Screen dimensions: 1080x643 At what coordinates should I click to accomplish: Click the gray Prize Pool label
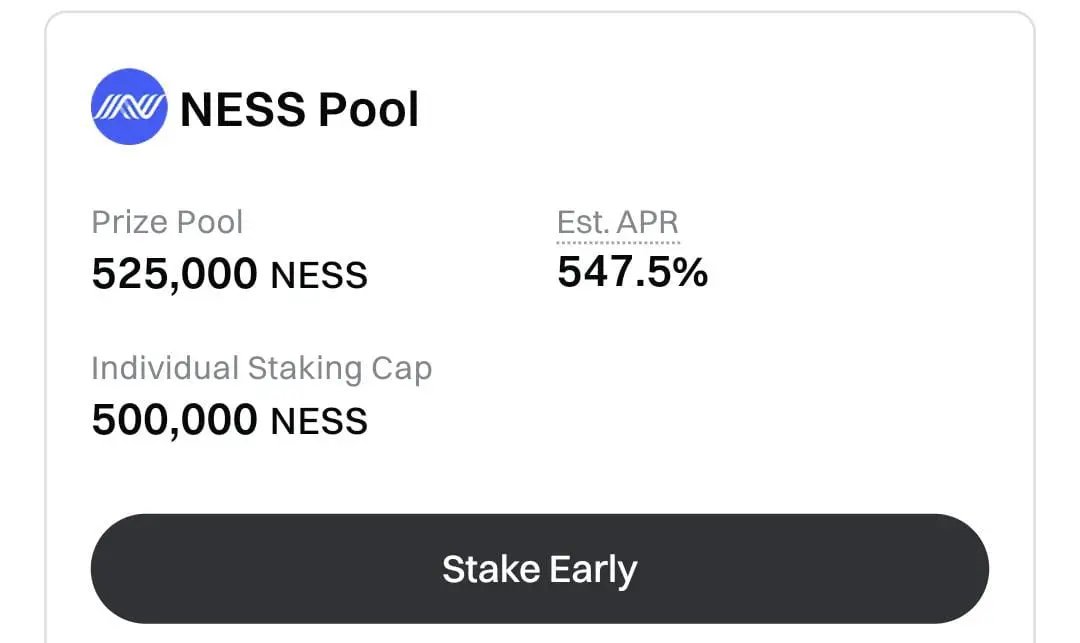tap(167, 222)
